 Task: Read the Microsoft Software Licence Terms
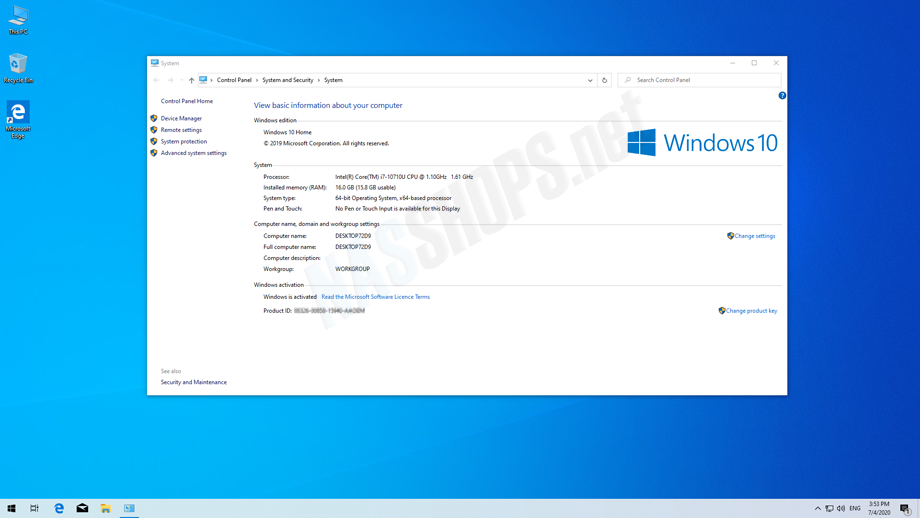tap(376, 297)
